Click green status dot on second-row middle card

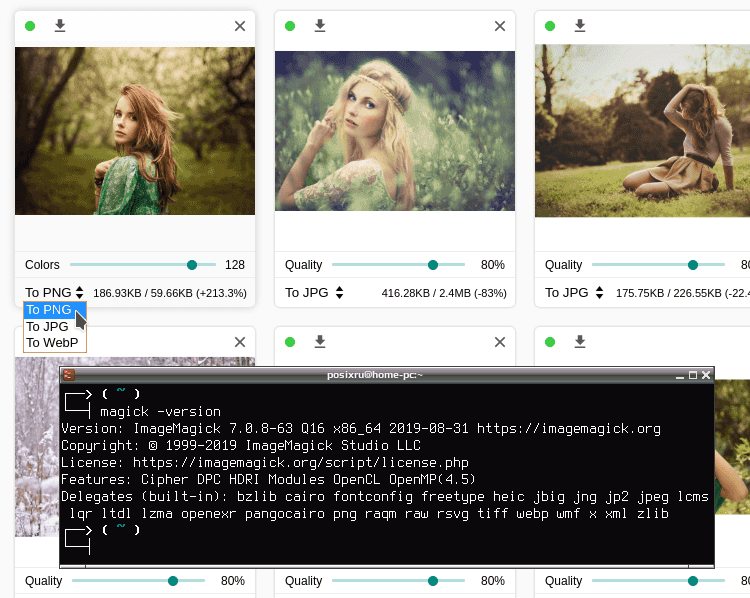(290, 342)
